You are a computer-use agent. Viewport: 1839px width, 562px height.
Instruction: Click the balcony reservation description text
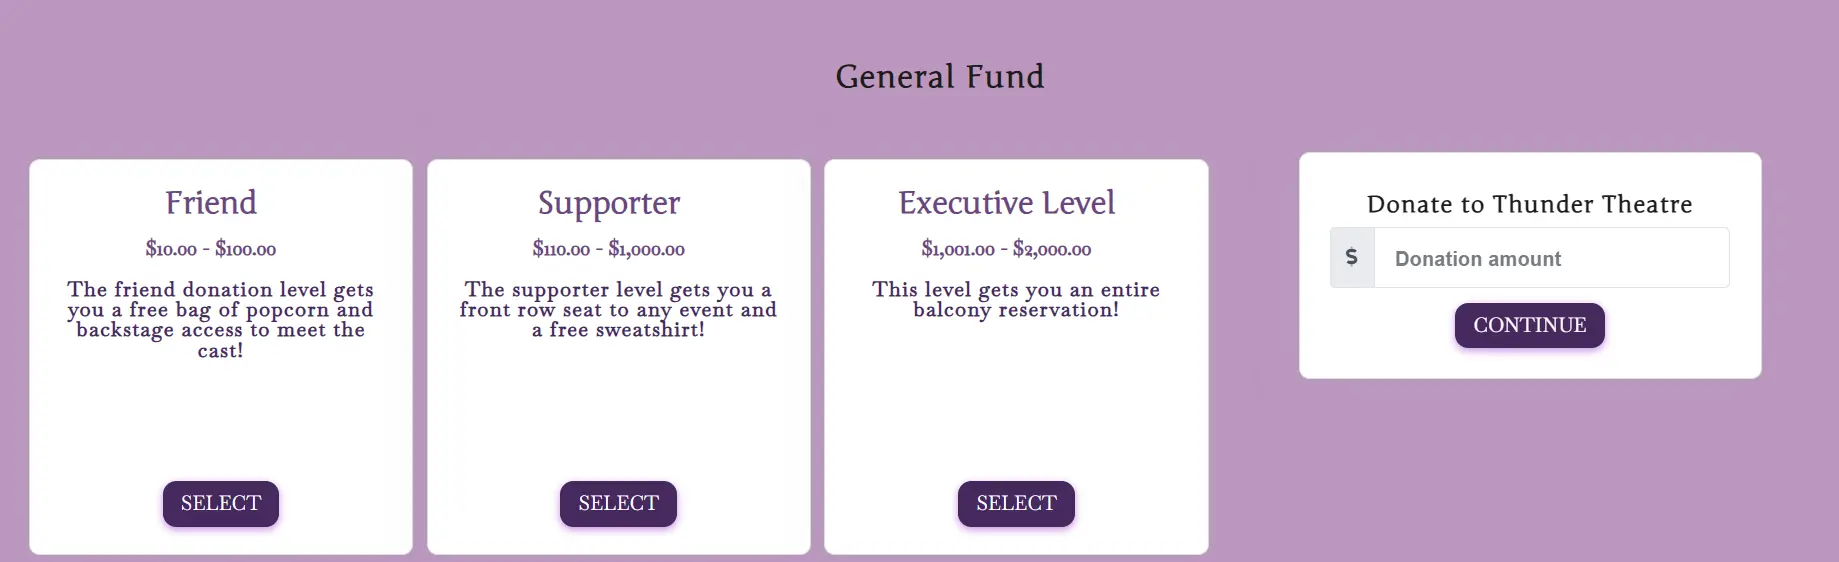point(1016,300)
